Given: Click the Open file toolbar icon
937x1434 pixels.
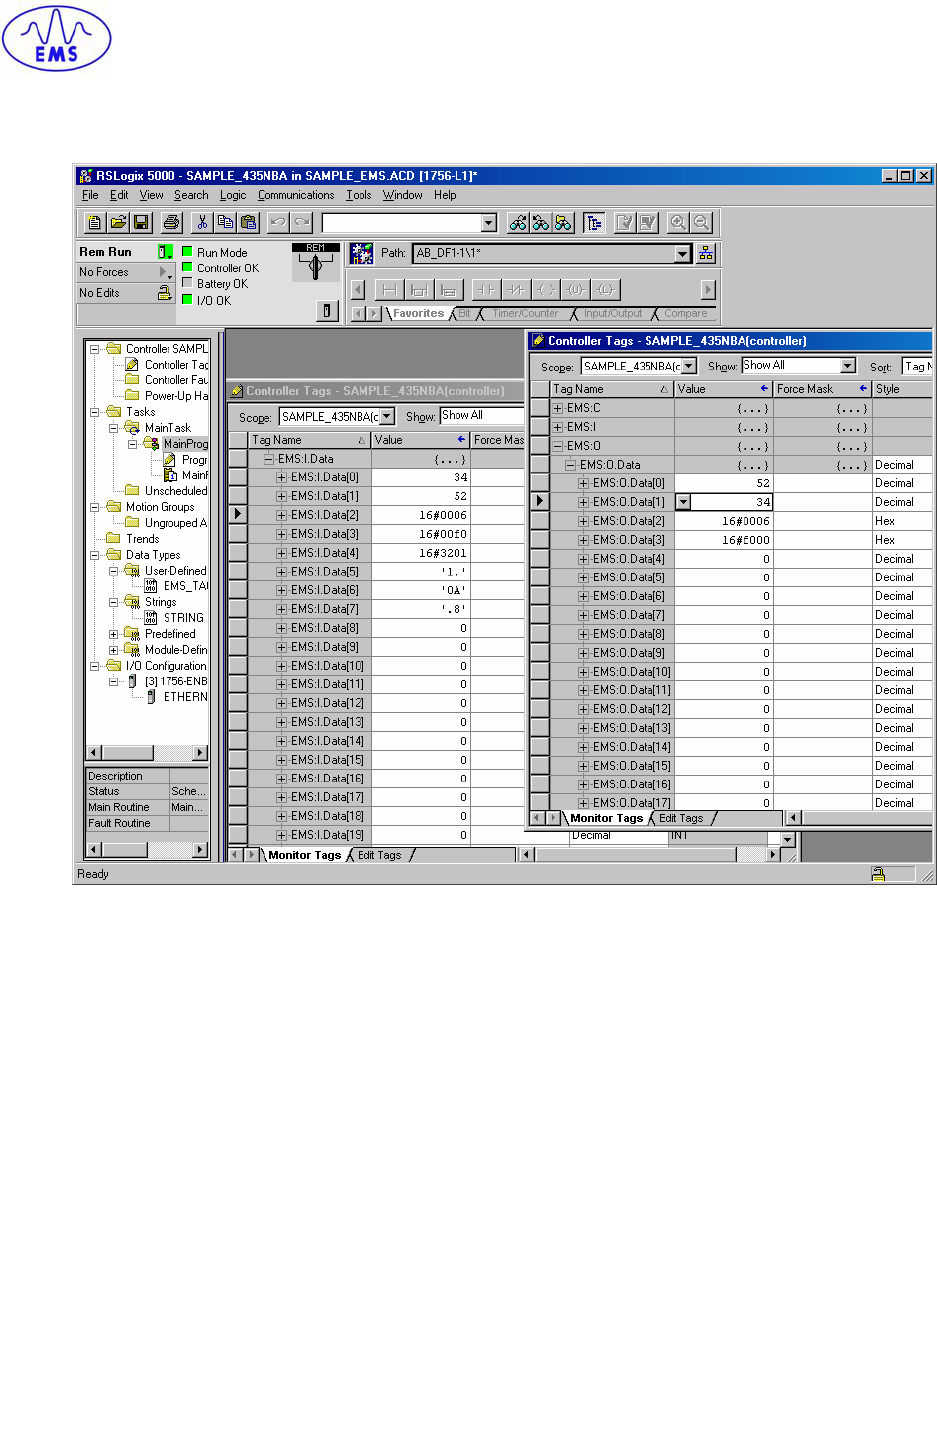Looking at the screenshot, I should tap(118, 223).
